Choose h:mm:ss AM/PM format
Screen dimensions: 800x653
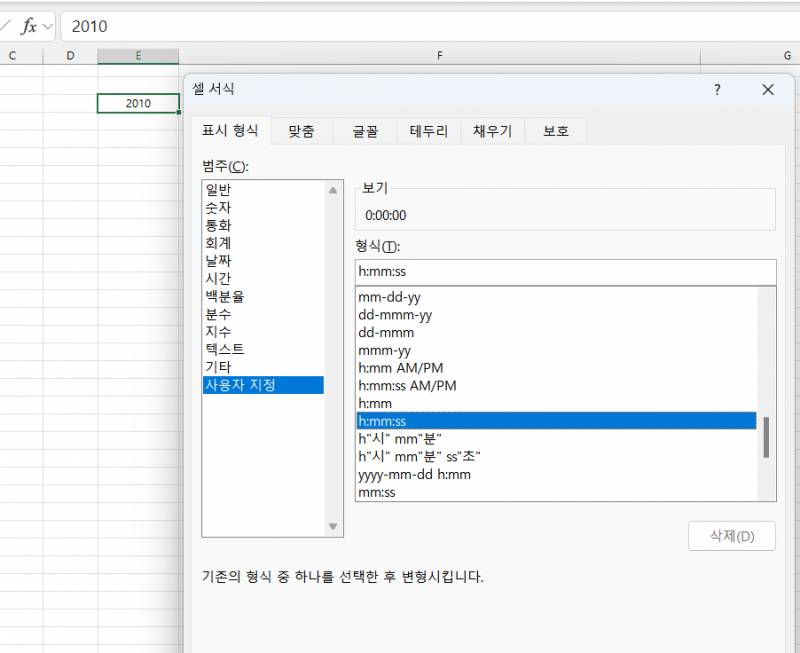coord(556,386)
